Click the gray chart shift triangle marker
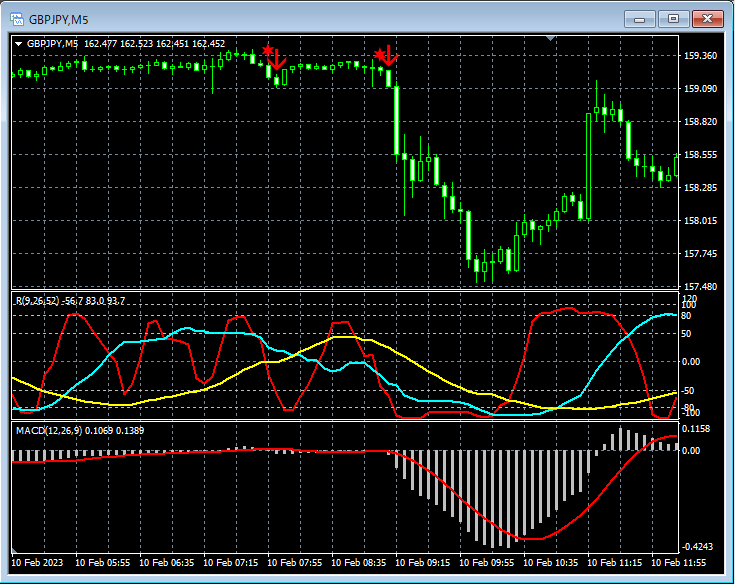736x584 pixels. point(548,38)
